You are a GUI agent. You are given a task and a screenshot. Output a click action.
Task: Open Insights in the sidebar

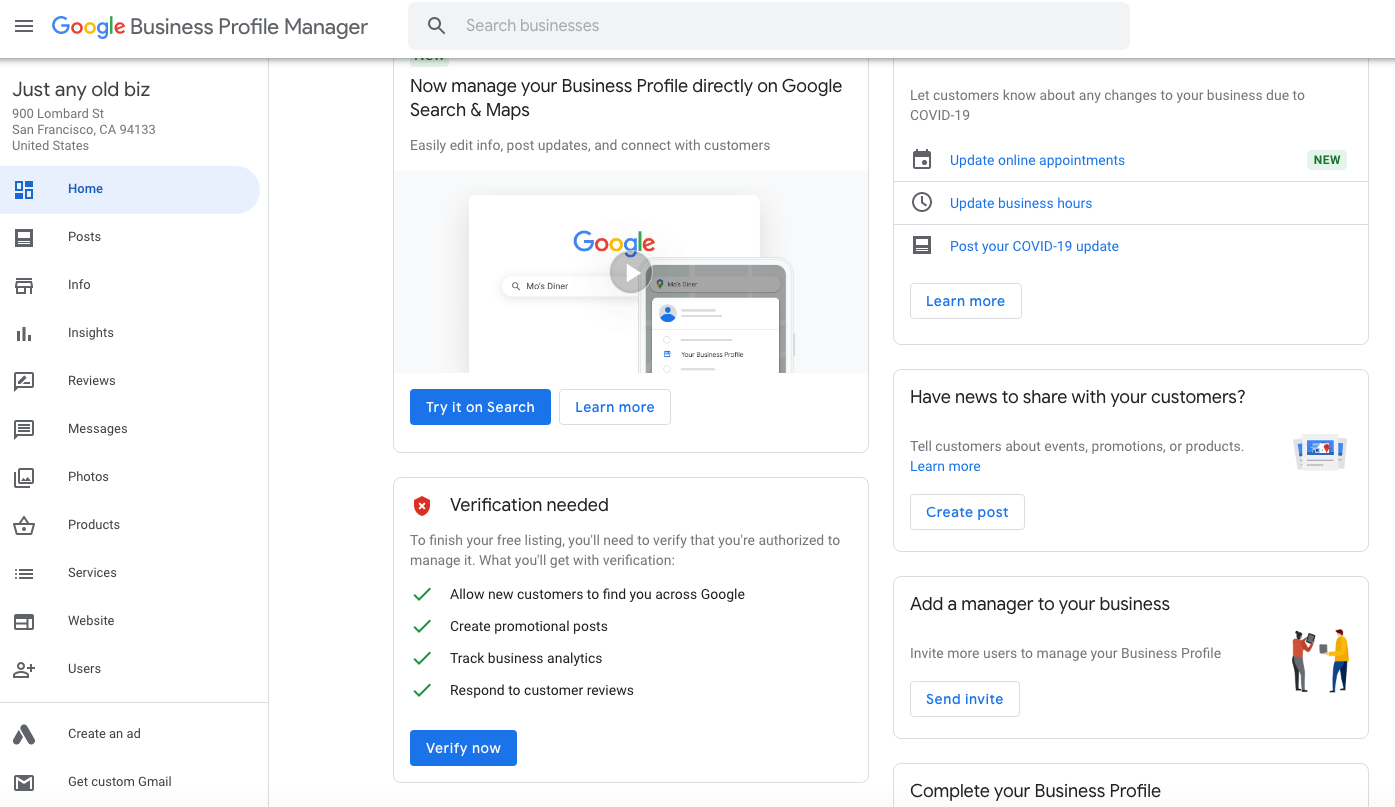130,333
